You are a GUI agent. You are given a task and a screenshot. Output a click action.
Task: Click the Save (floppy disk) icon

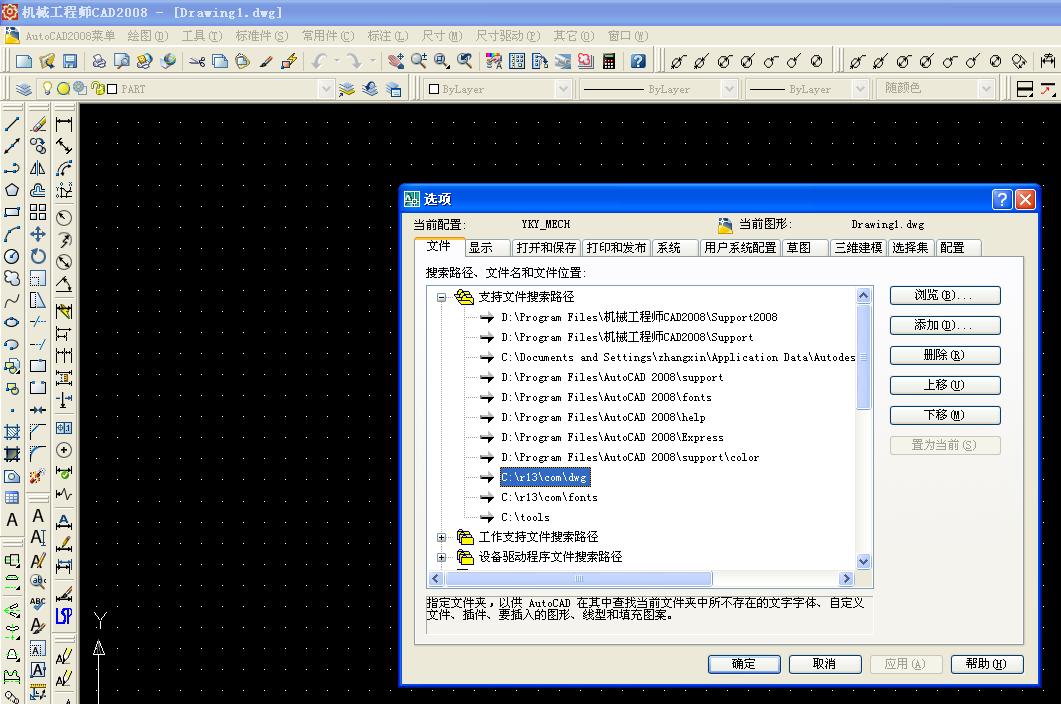[70, 62]
